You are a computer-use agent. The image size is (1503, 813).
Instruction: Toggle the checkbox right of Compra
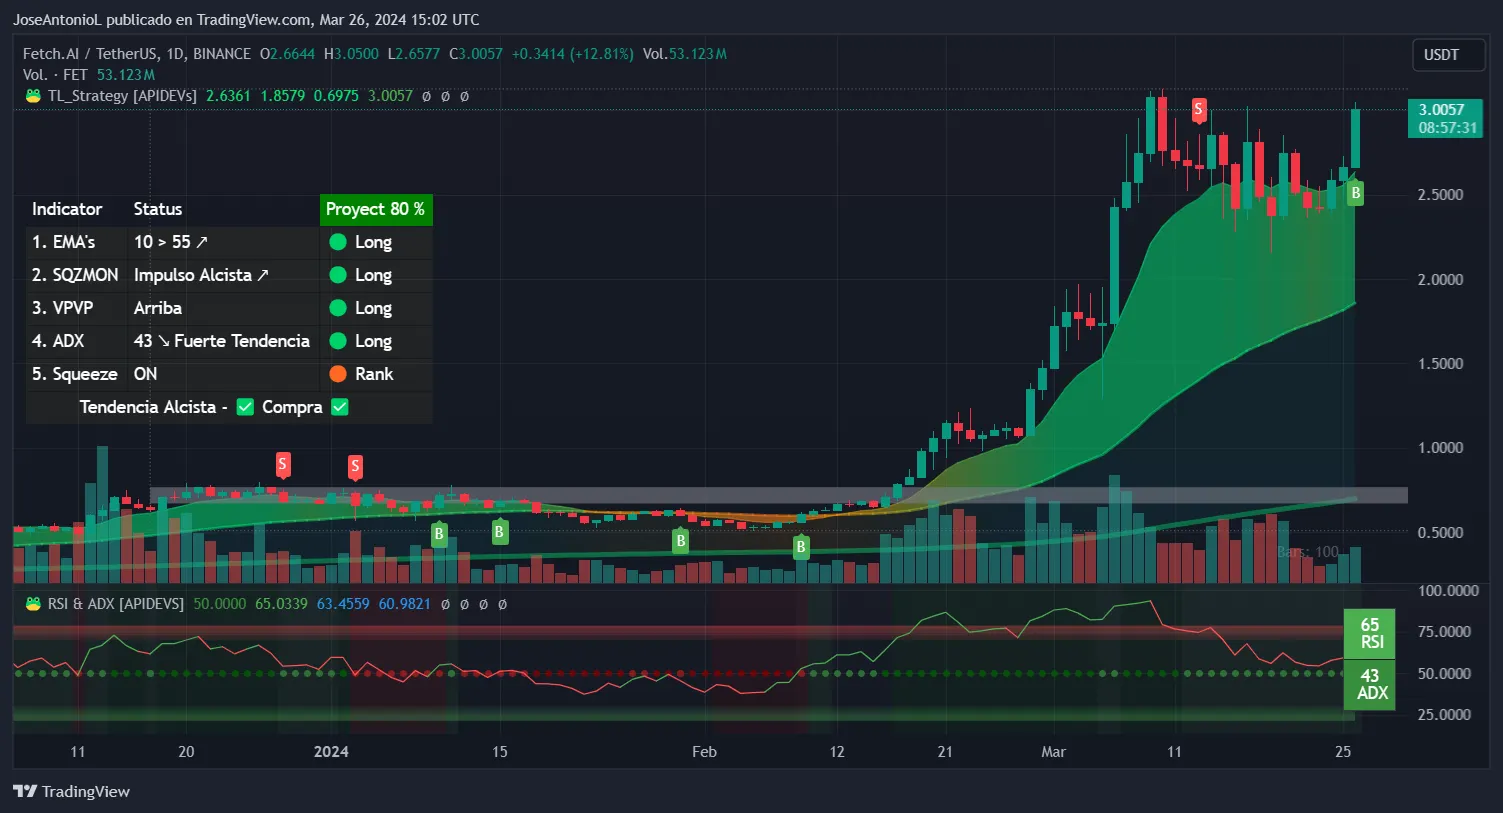340,407
